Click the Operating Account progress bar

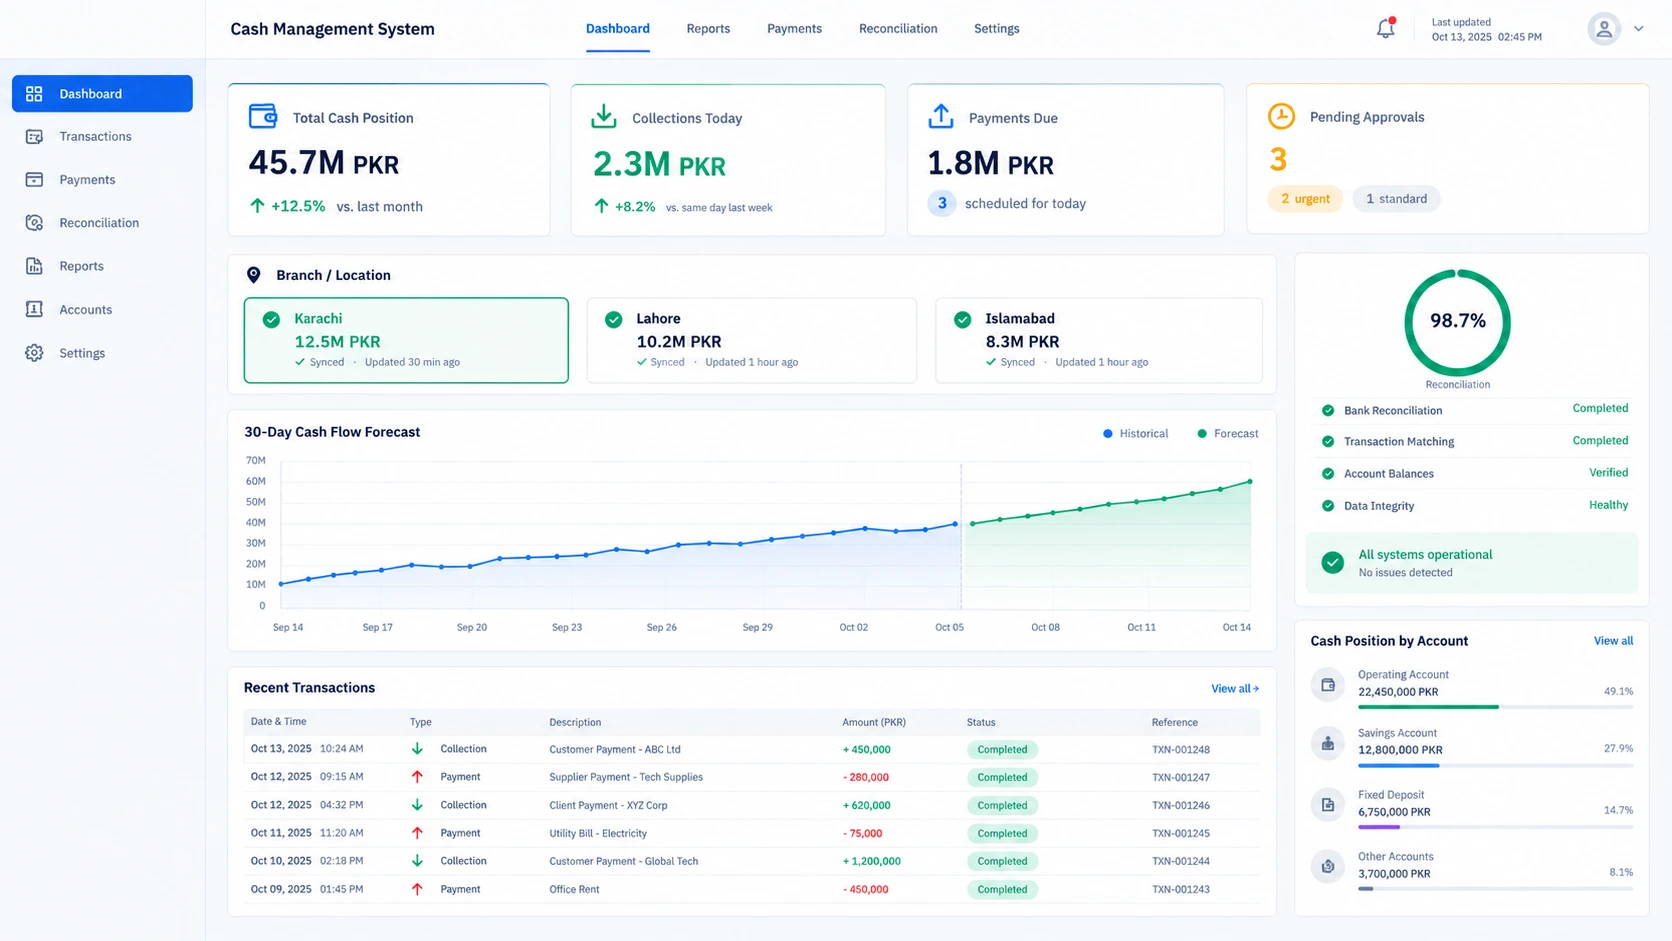pyautogui.click(x=1495, y=707)
